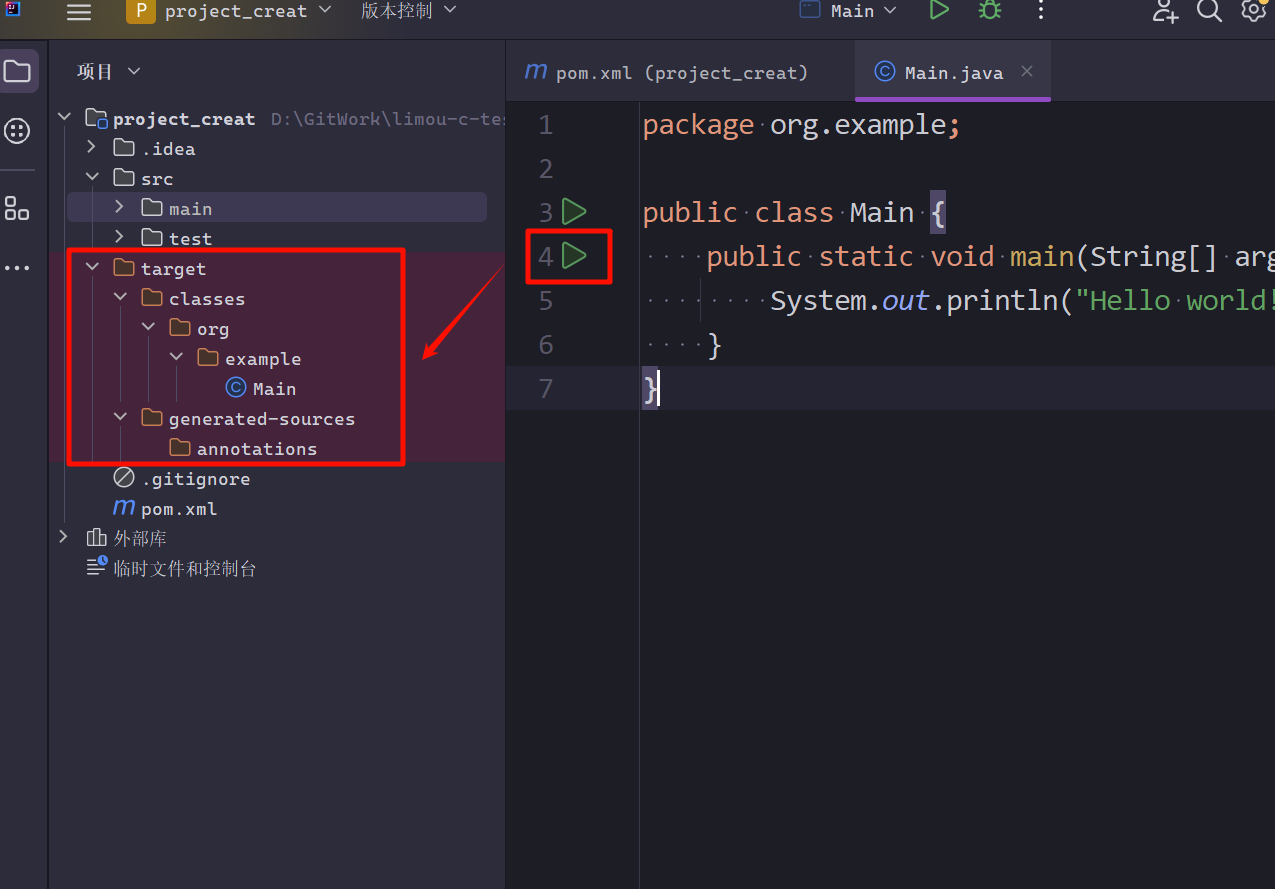Close the Main.java tab
Image resolution: width=1275 pixels, height=889 pixels.
1026,71
